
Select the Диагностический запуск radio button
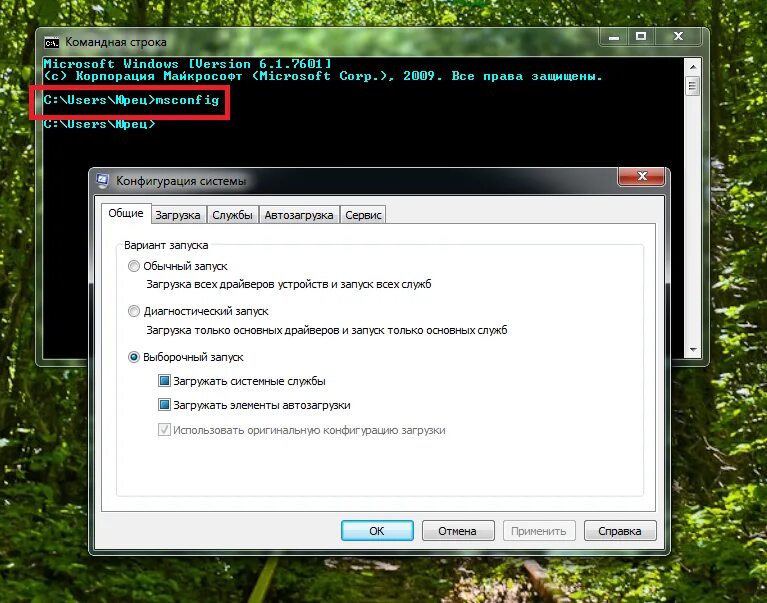coord(134,311)
